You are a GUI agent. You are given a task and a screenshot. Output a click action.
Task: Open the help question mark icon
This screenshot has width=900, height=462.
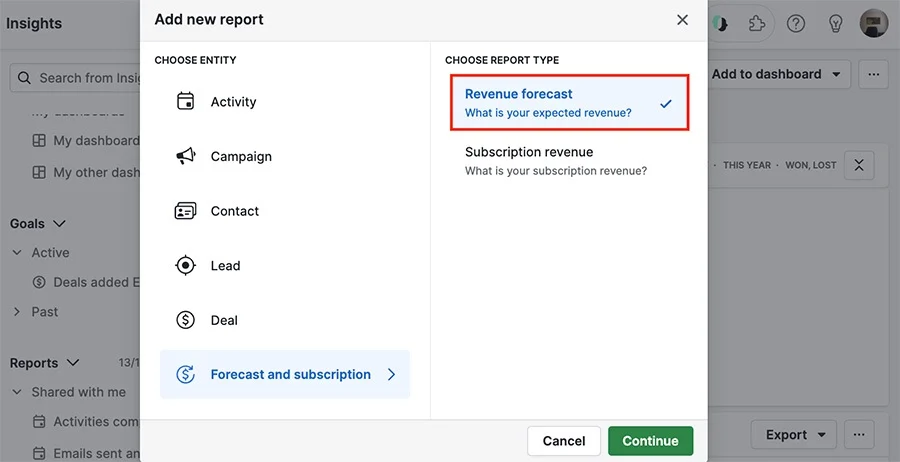pos(796,23)
